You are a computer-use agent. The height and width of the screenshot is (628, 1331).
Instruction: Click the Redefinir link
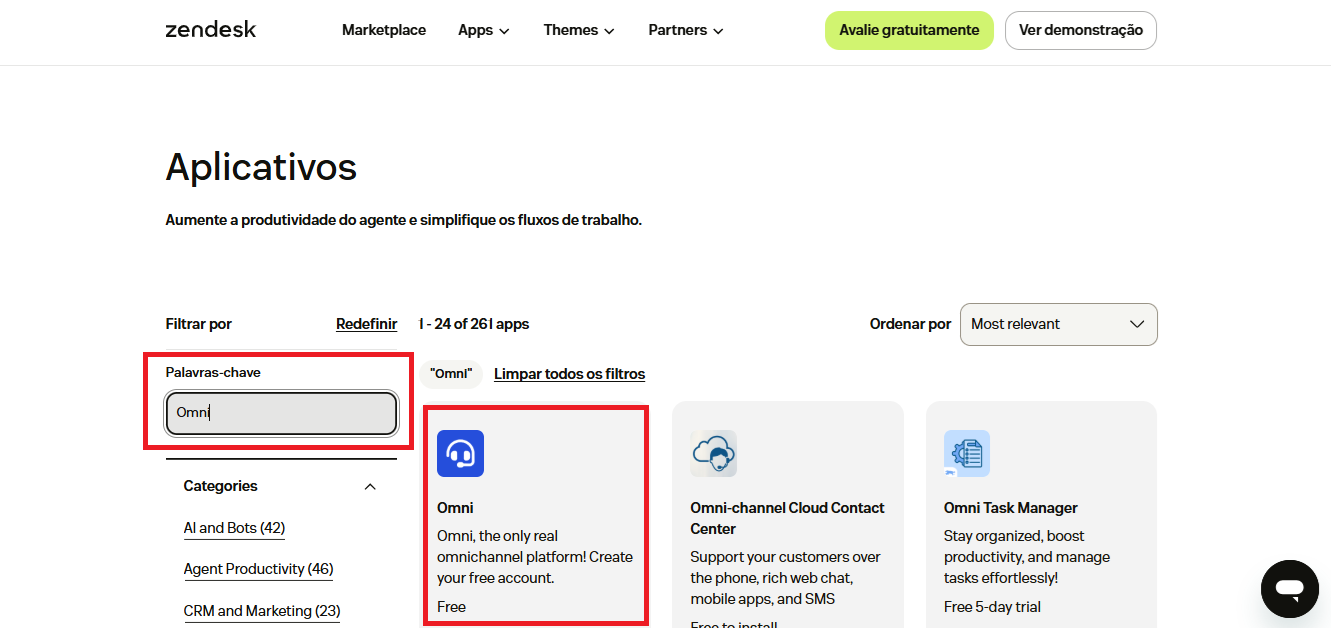click(366, 324)
